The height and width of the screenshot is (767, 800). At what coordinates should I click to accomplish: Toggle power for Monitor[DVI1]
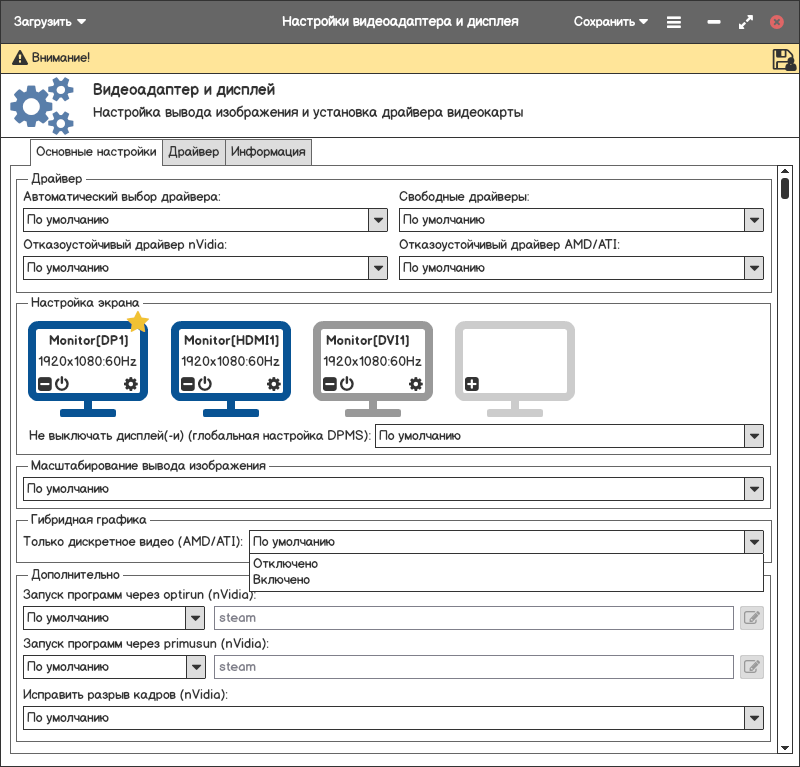click(347, 384)
